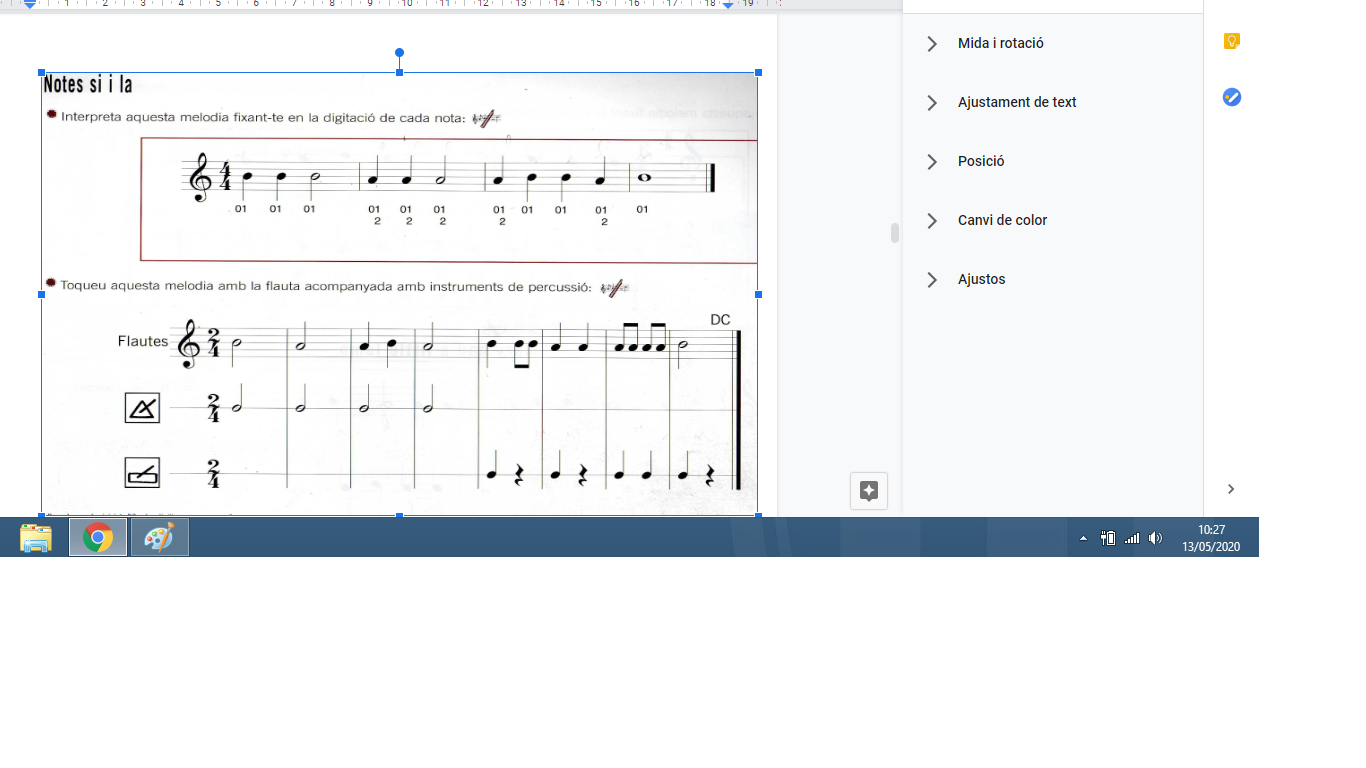
Task: Collapse the side panel using the chevron arrow
Action: 1231,489
